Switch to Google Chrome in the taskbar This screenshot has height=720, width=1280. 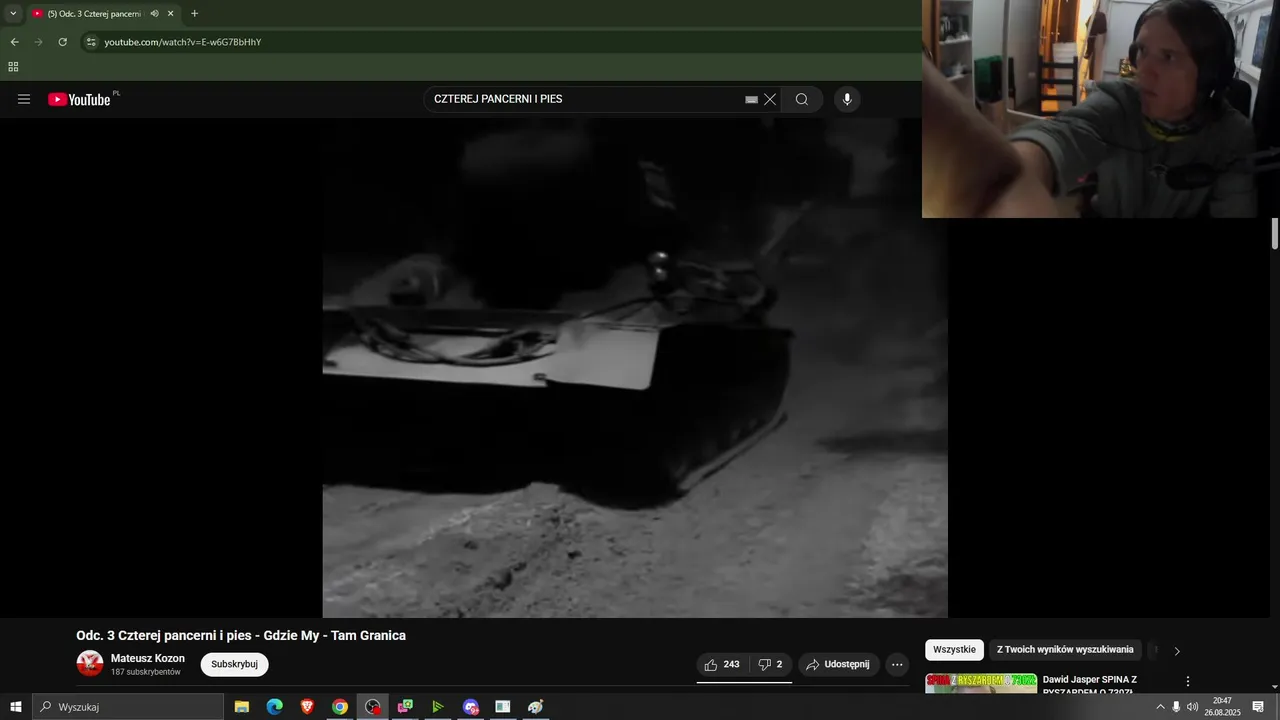pyautogui.click(x=340, y=707)
